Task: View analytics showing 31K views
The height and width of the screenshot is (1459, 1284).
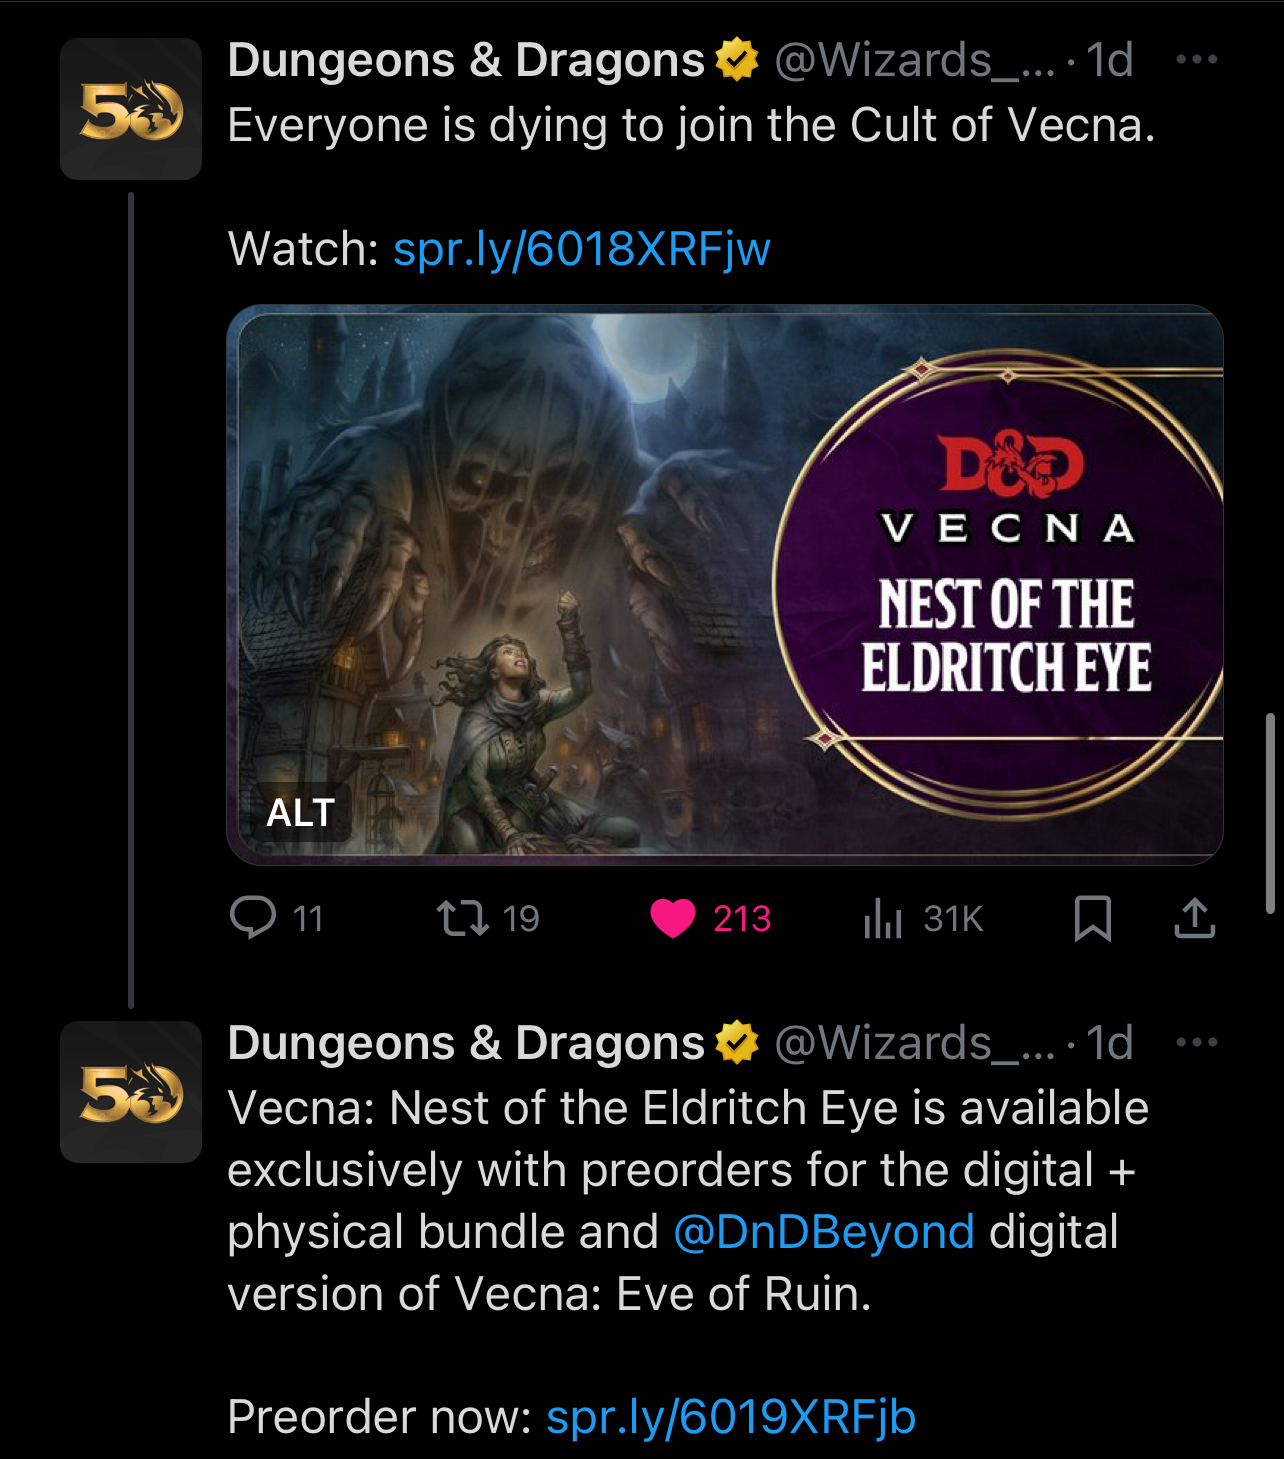Action: point(884,917)
